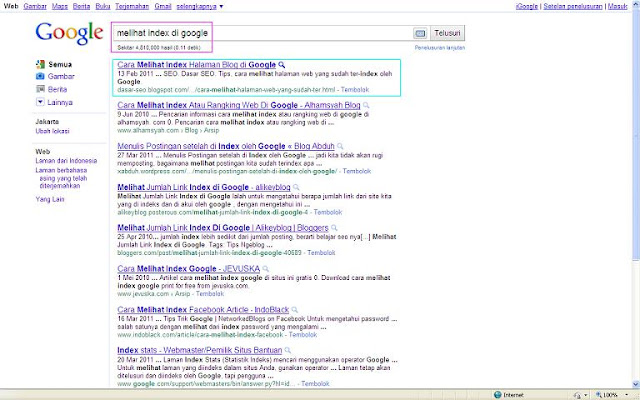Open result Melihat Jumlah Link Index Alikeyblog | Bloggers

[223, 228]
